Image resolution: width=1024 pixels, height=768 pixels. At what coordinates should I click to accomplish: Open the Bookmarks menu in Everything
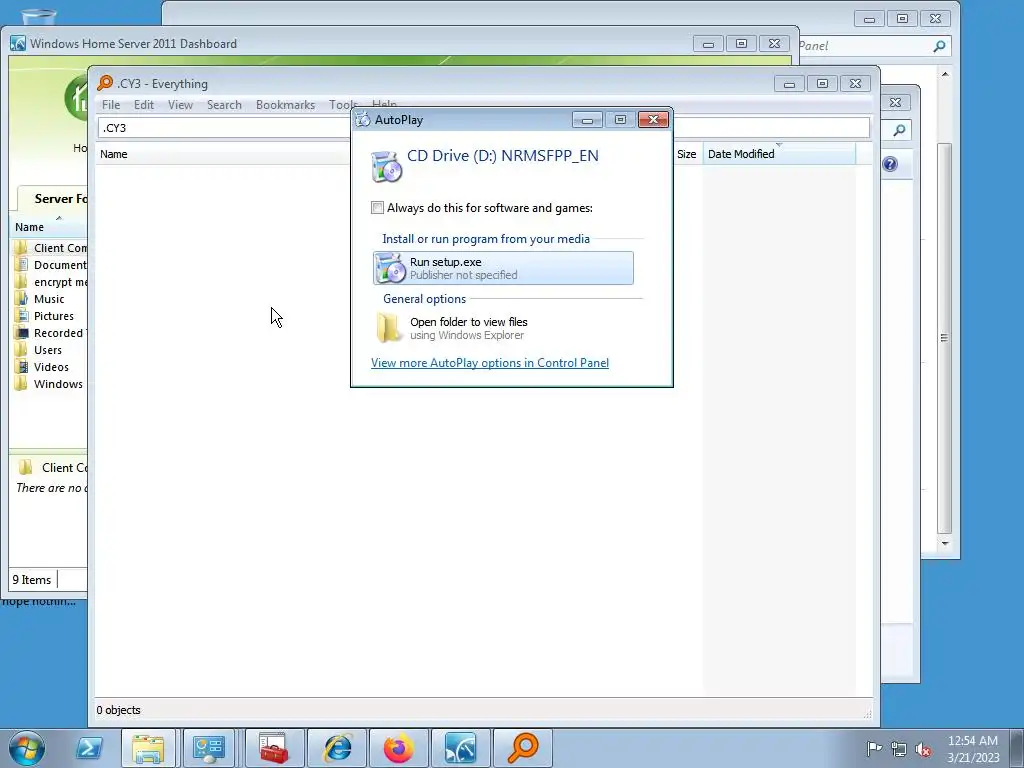click(x=285, y=104)
